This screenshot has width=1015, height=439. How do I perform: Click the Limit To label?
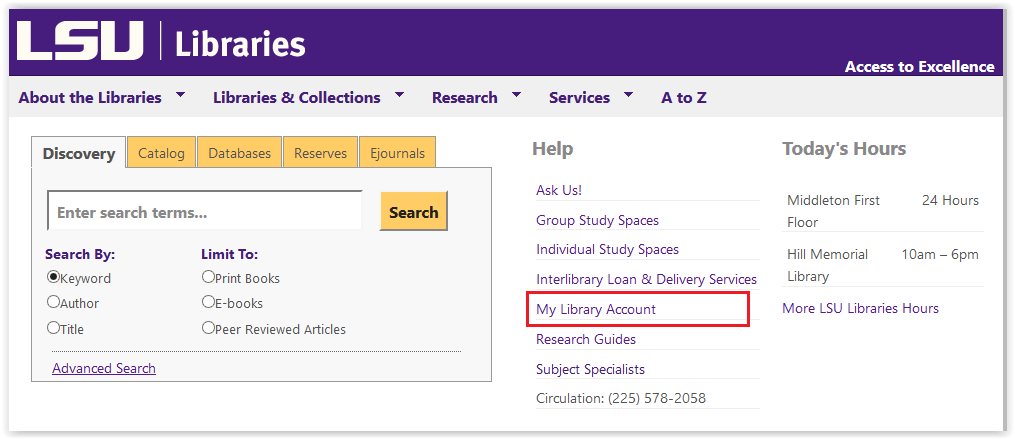pos(229,254)
